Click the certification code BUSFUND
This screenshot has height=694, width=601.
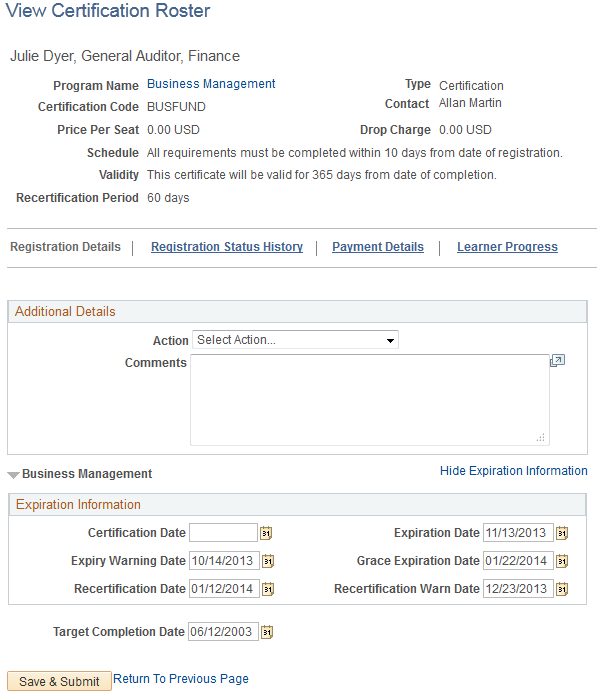176,107
